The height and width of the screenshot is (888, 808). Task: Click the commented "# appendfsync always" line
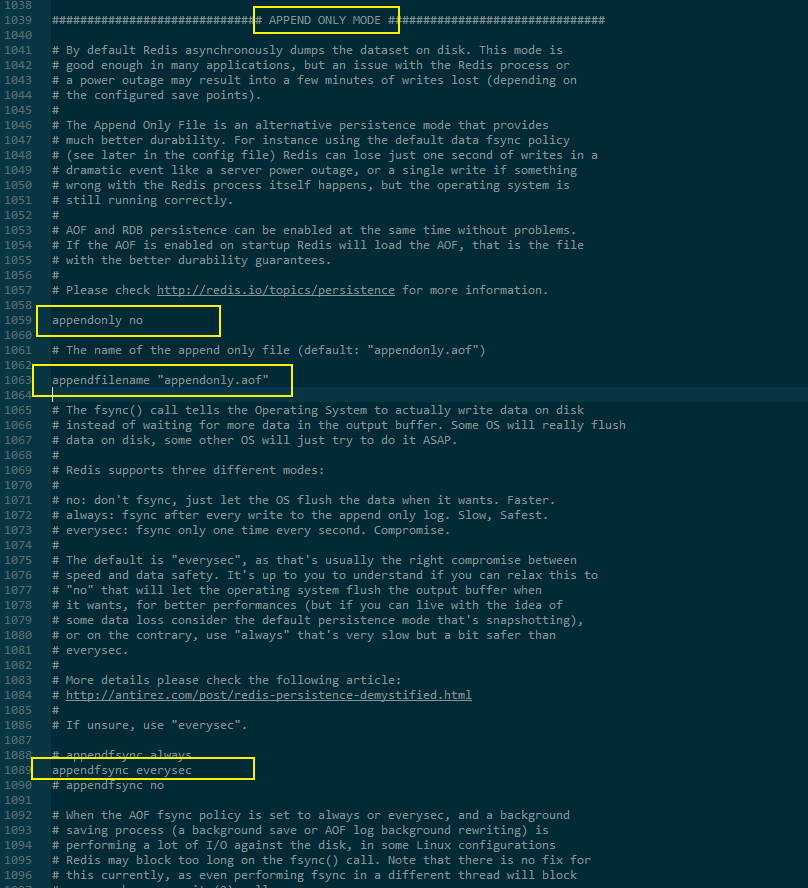tap(122, 755)
